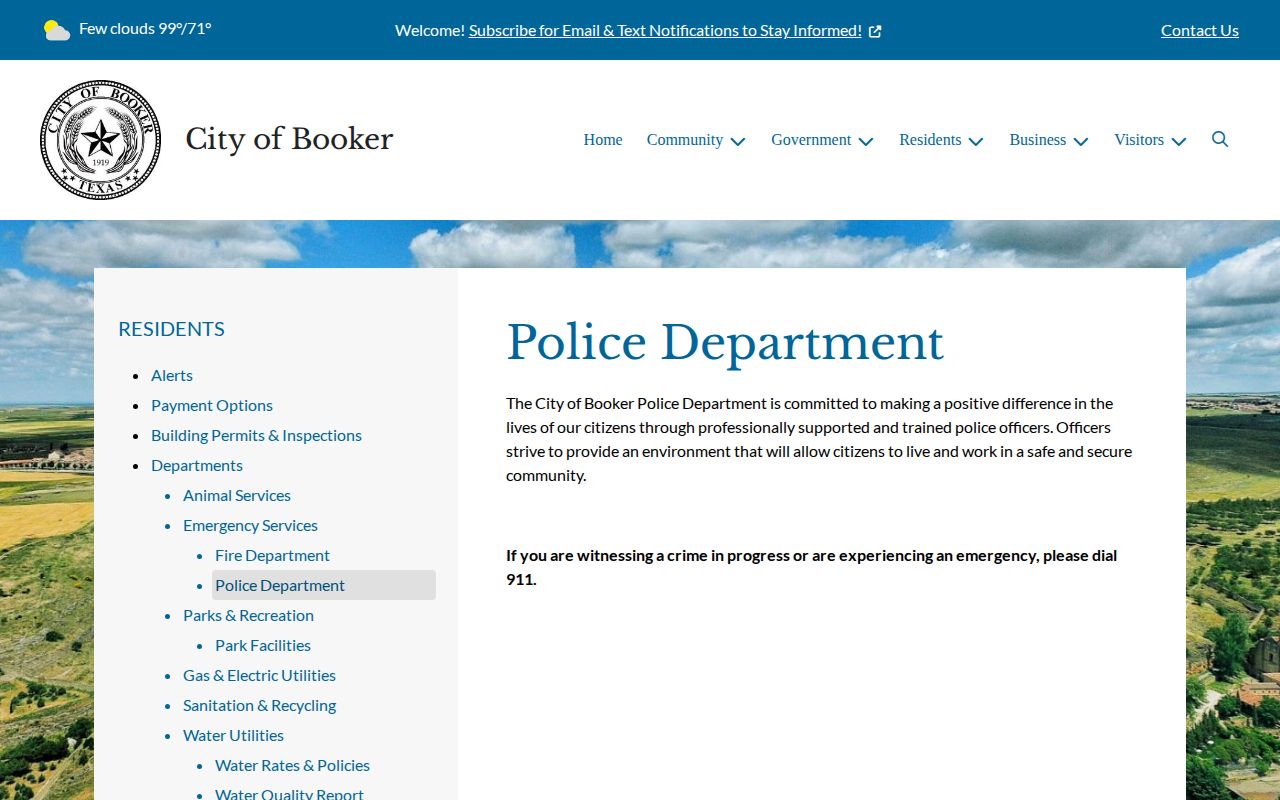Open the Residents menu label
The height and width of the screenshot is (800, 1280).
[930, 140]
